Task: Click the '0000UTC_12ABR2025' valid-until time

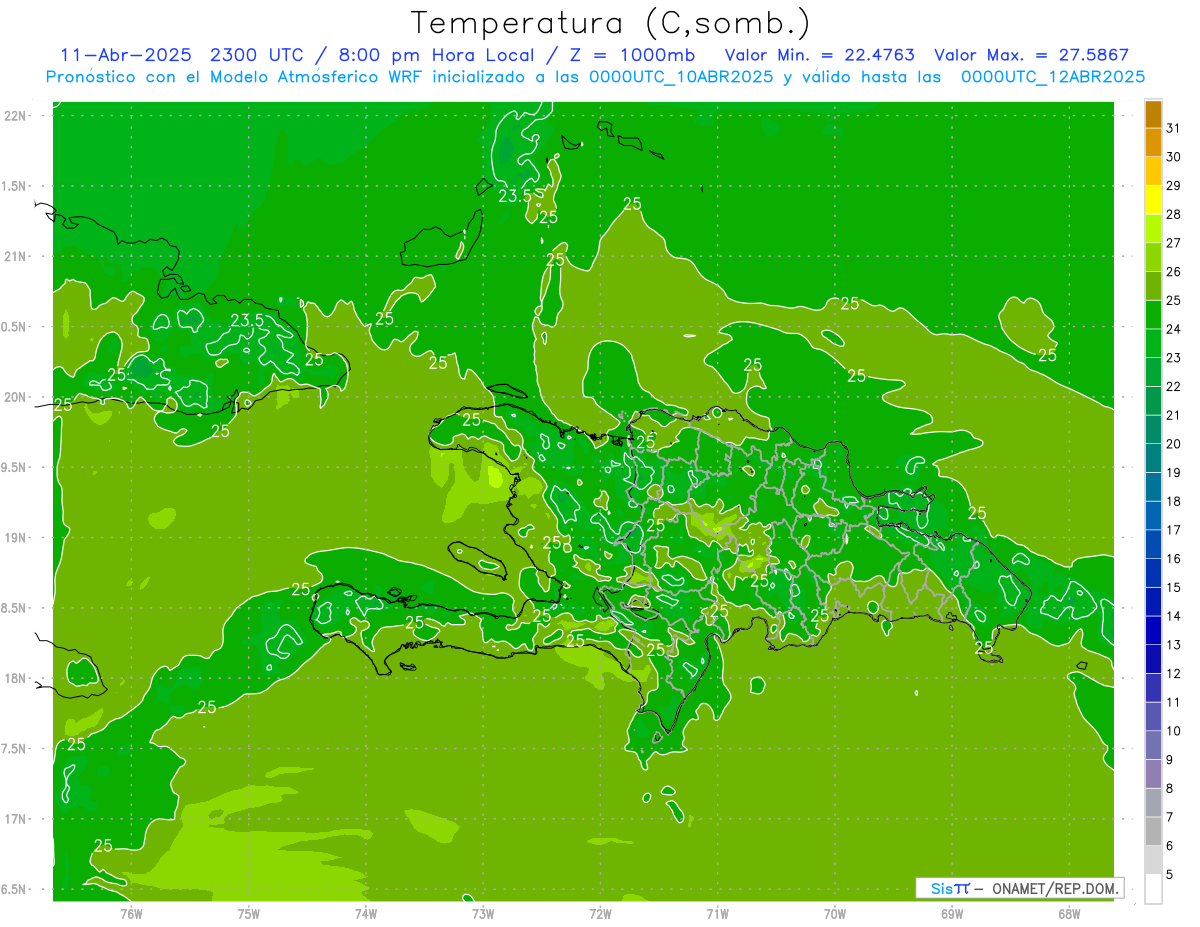Action: 1053,77
